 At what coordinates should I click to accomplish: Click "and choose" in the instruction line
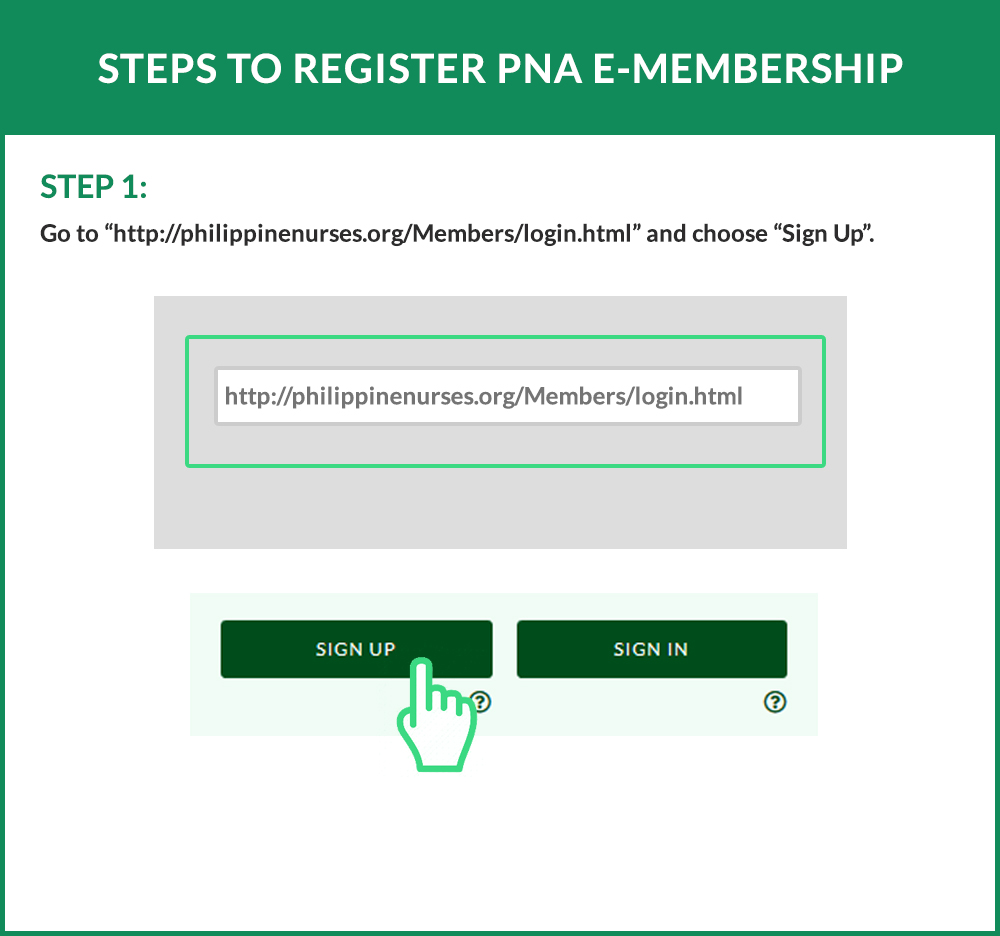click(x=704, y=234)
